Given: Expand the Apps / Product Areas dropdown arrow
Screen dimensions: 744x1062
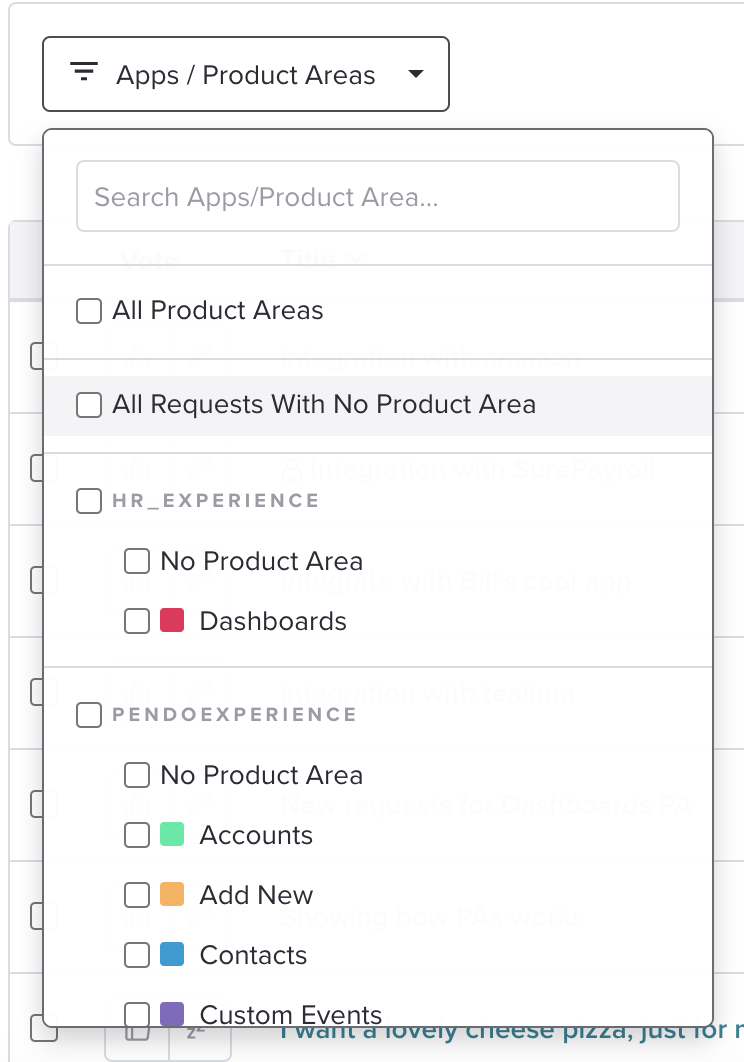Looking at the screenshot, I should coord(416,74).
